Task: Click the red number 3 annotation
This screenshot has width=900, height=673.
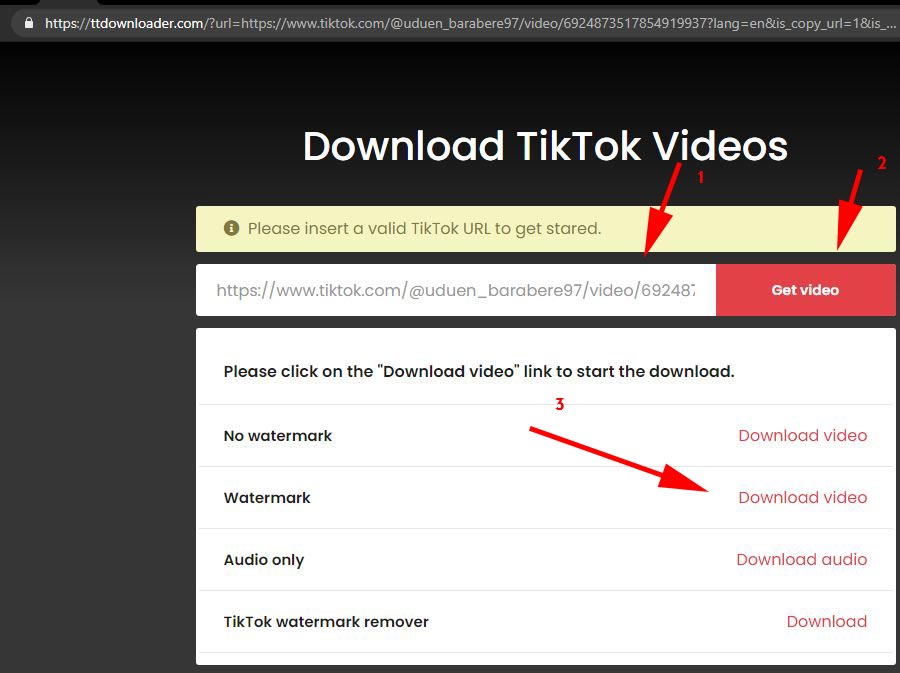Action: [x=560, y=404]
